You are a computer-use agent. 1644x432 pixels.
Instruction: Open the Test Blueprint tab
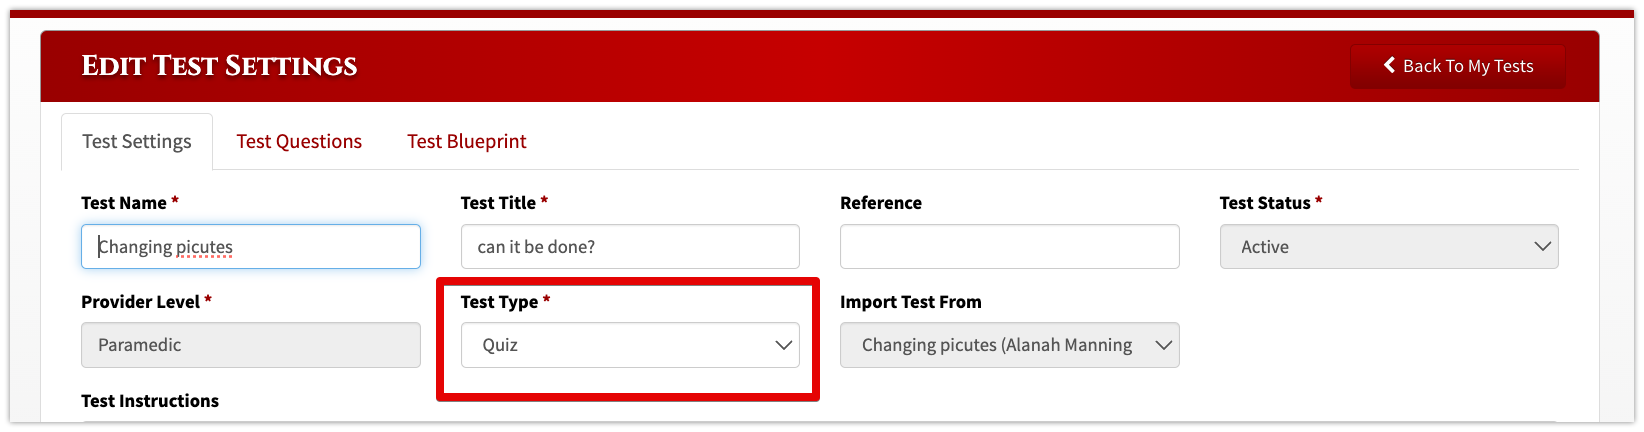point(467,141)
